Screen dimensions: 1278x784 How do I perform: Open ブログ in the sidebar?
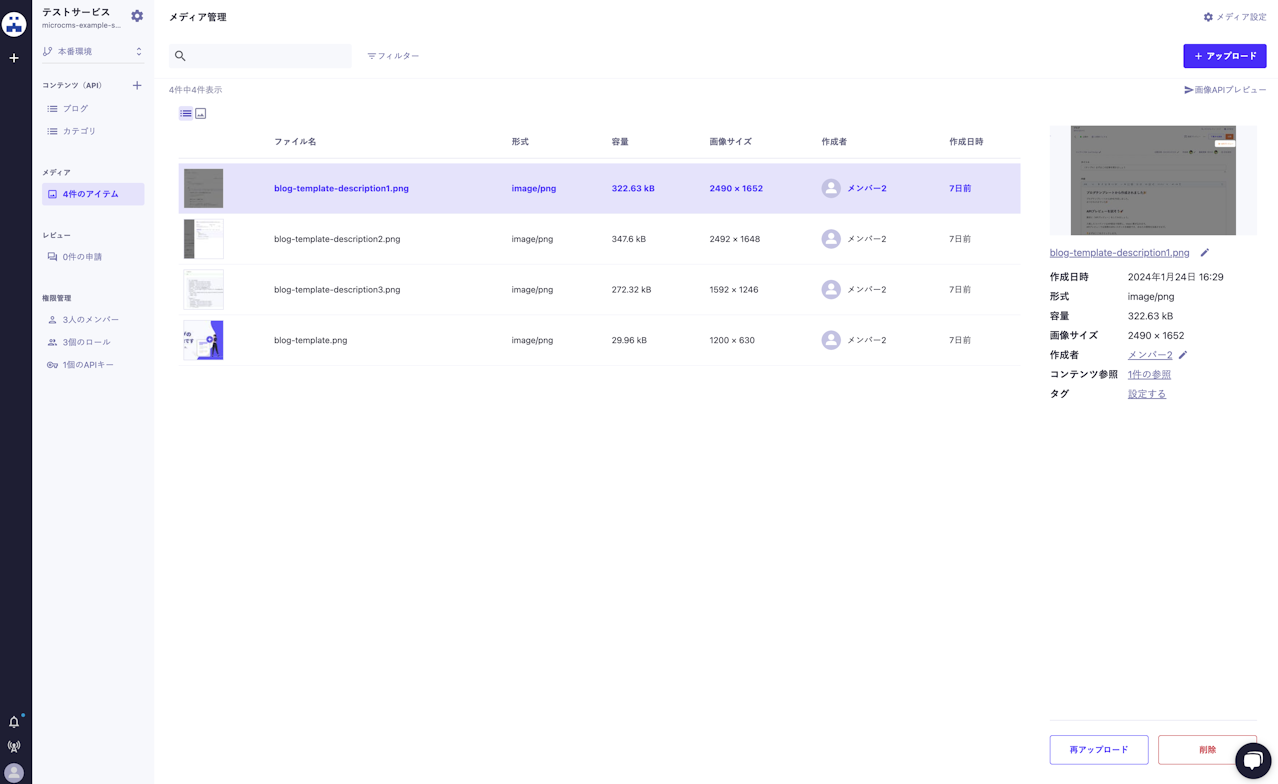pyautogui.click(x=75, y=108)
